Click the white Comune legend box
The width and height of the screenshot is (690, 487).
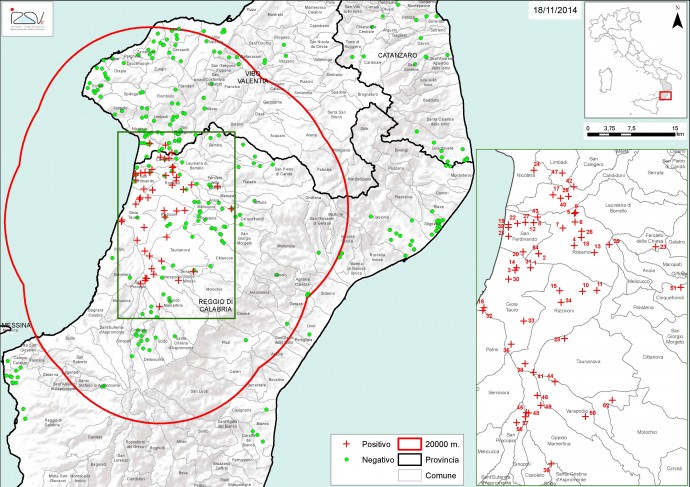pos(411,475)
